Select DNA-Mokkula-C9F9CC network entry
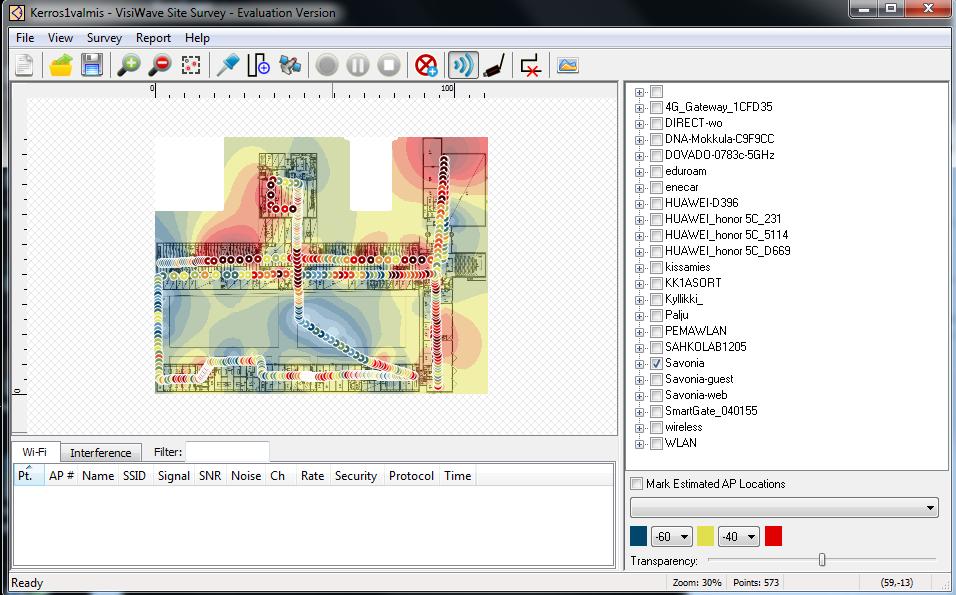 coord(719,139)
